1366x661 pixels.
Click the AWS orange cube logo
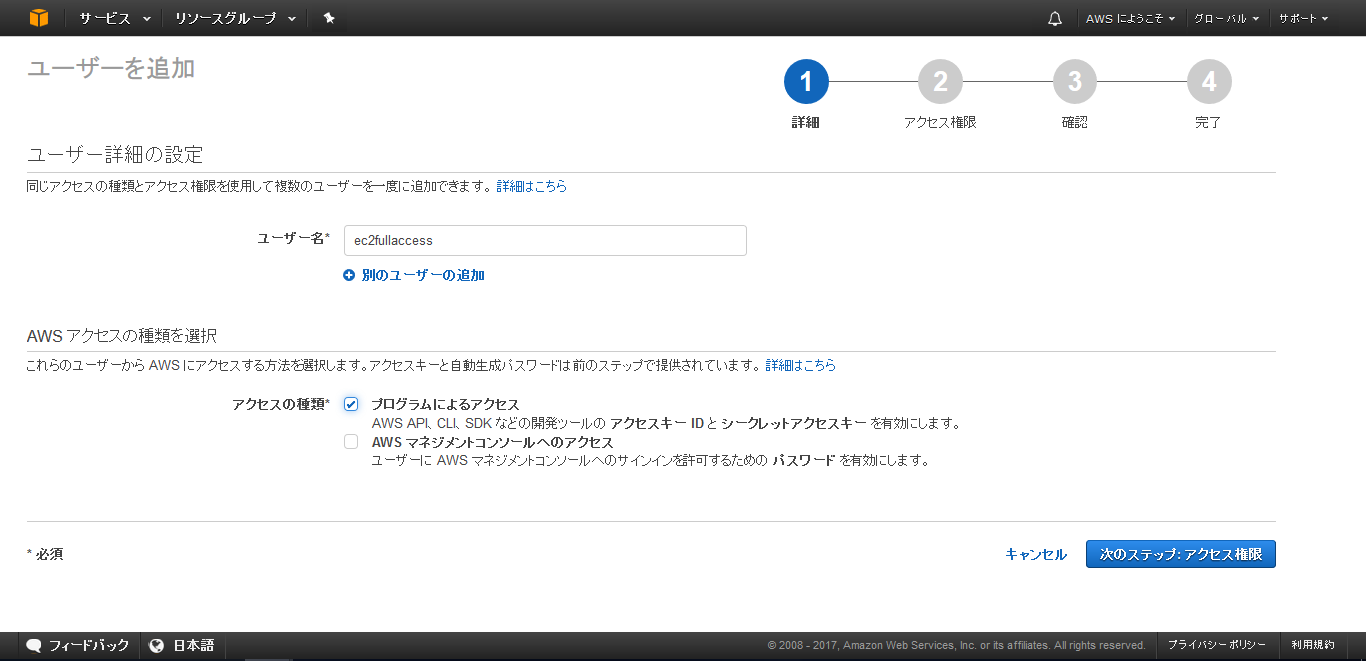point(38,18)
